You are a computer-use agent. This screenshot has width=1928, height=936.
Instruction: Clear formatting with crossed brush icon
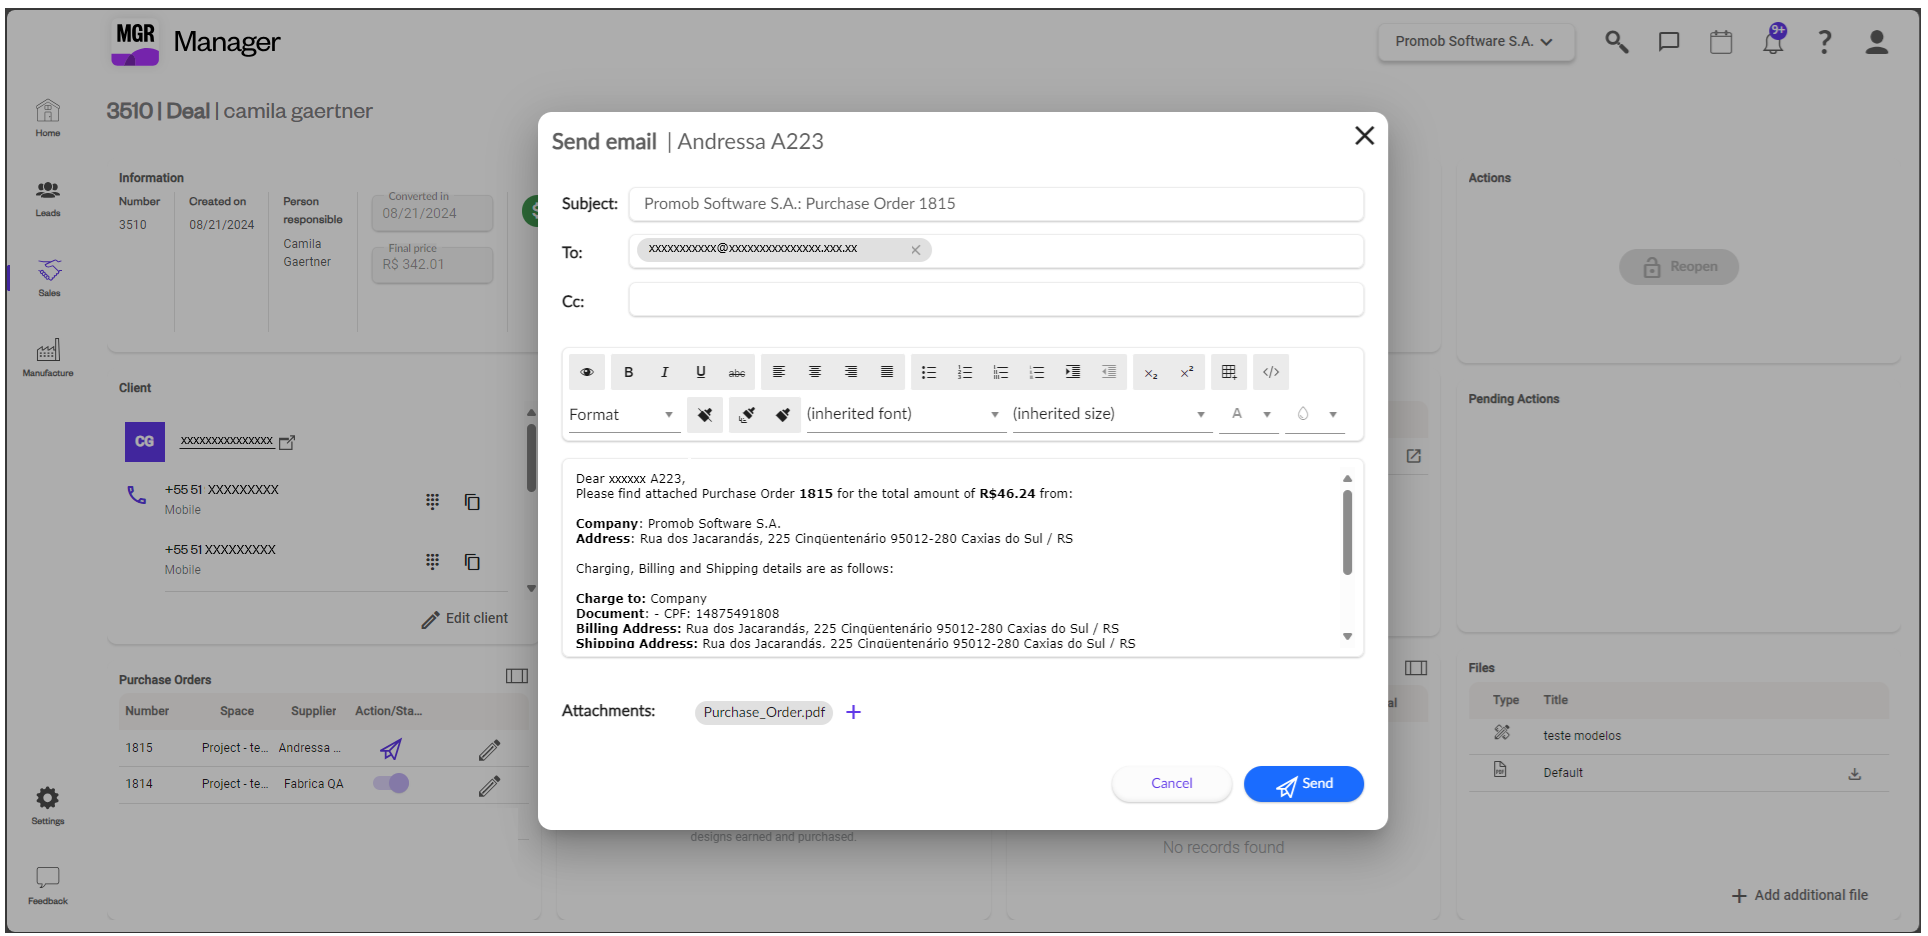[705, 414]
